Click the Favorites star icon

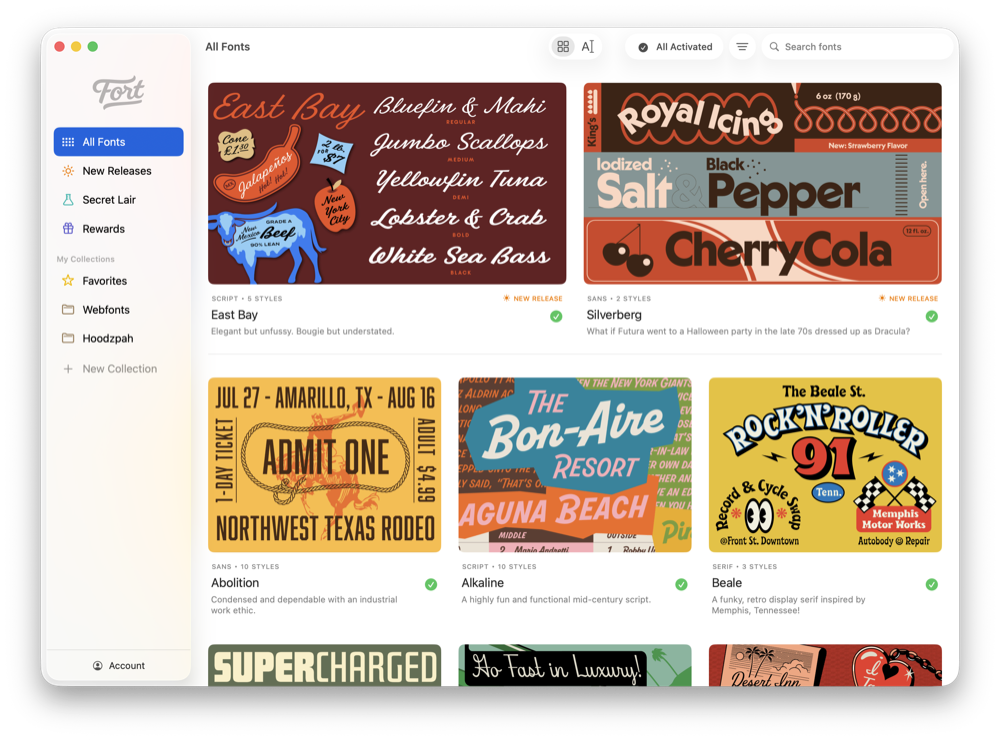pos(68,281)
